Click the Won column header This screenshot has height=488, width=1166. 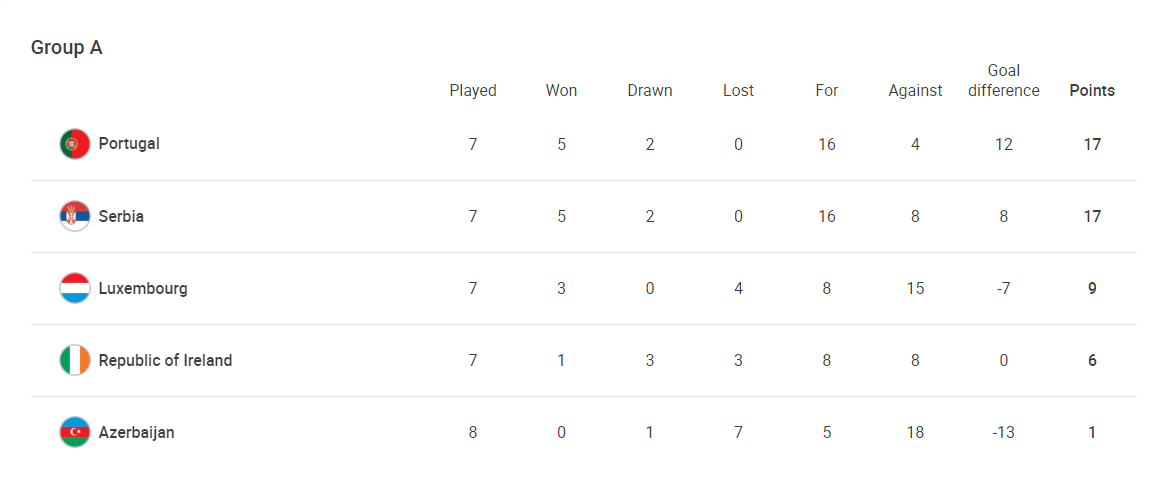tap(561, 91)
